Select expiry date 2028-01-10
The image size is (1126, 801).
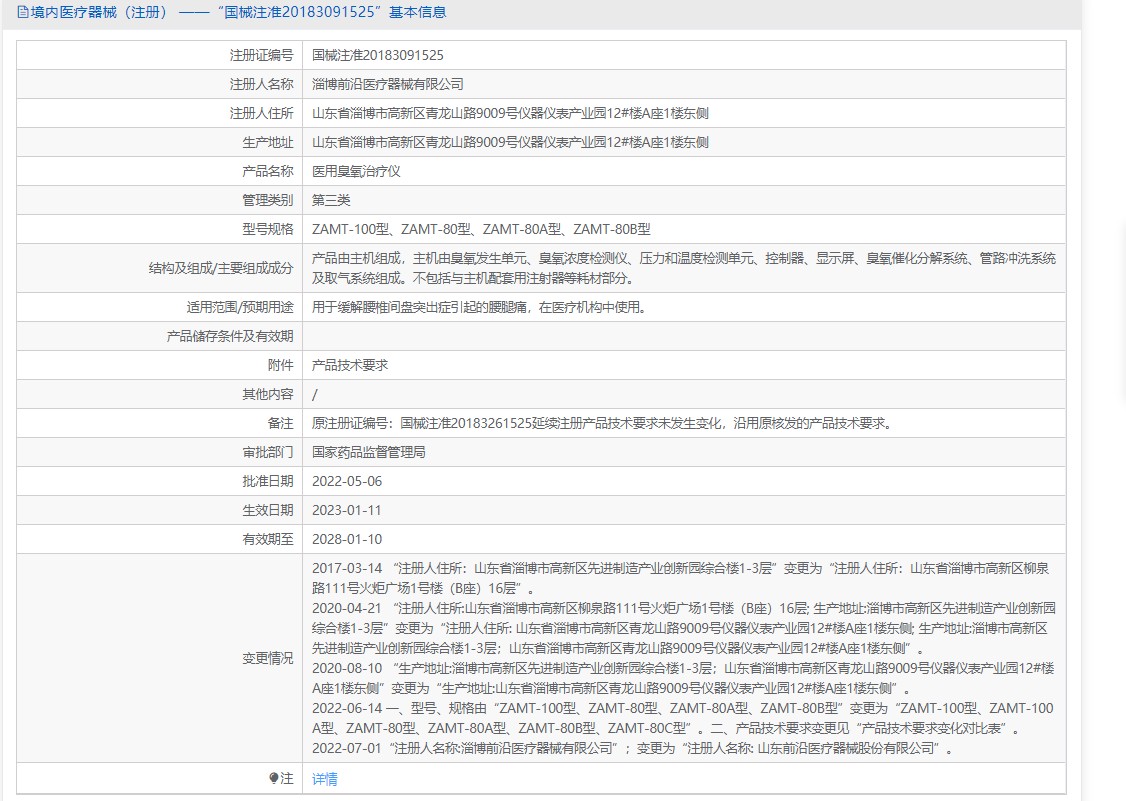[347, 540]
